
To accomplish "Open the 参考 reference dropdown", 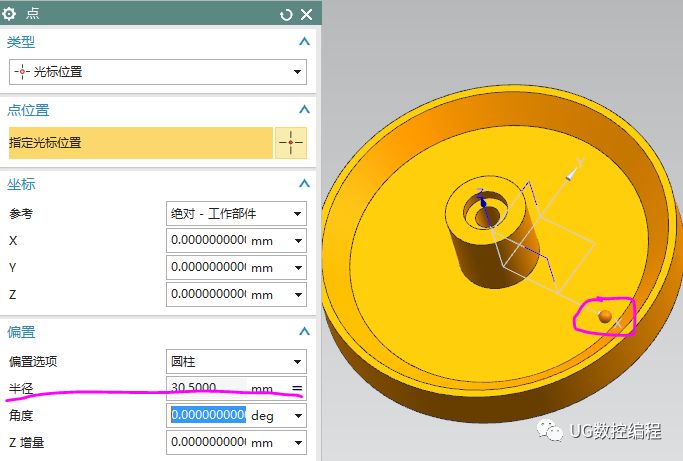I will (x=236, y=213).
